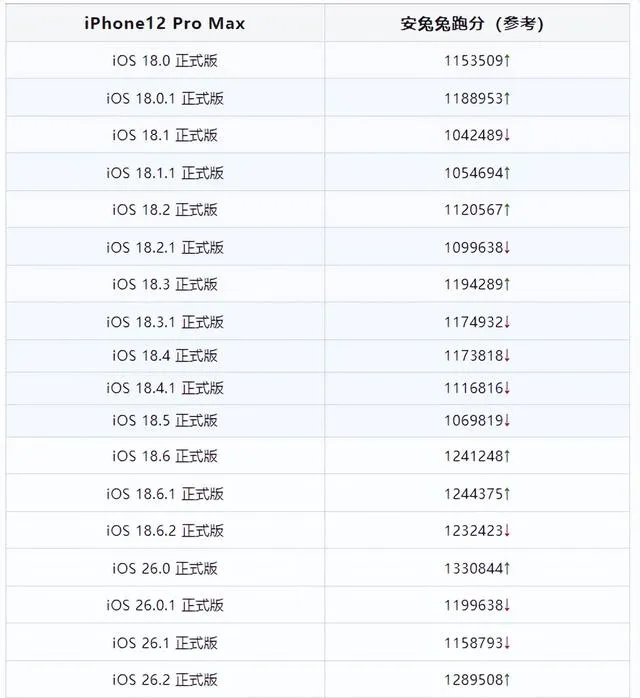Select the iOS 18.0 正式版 row
Image resolution: width=640 pixels, height=698 pixels.
(x=318, y=60)
